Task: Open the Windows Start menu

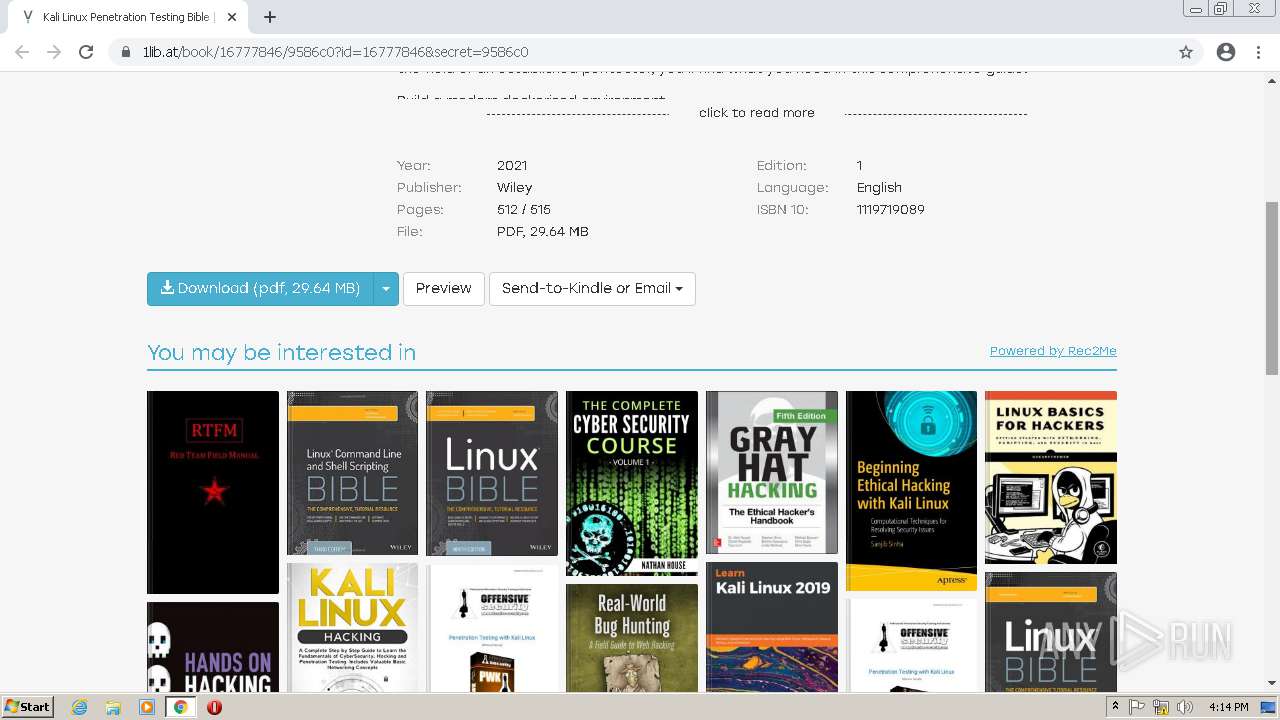Action: (28, 706)
